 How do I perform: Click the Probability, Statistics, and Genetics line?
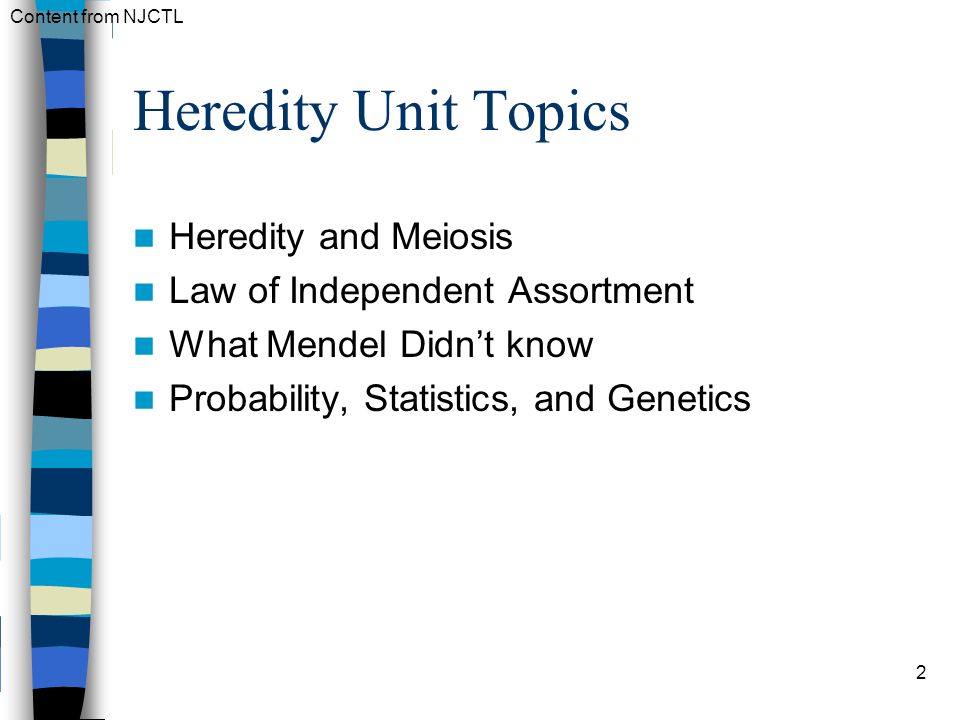click(x=460, y=399)
